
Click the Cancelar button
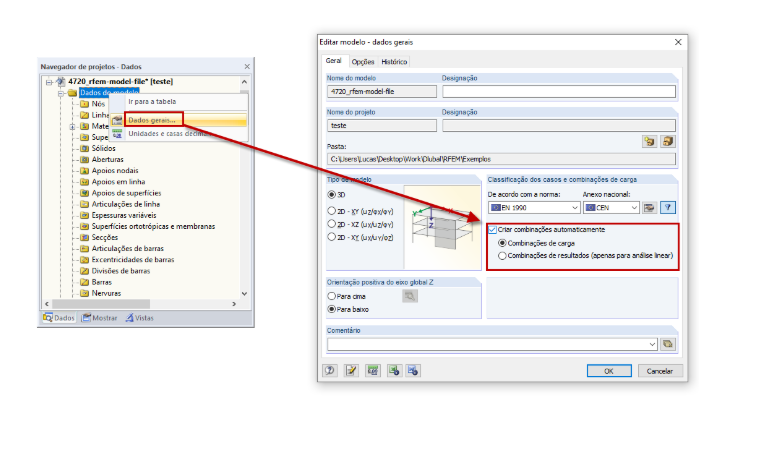660,371
